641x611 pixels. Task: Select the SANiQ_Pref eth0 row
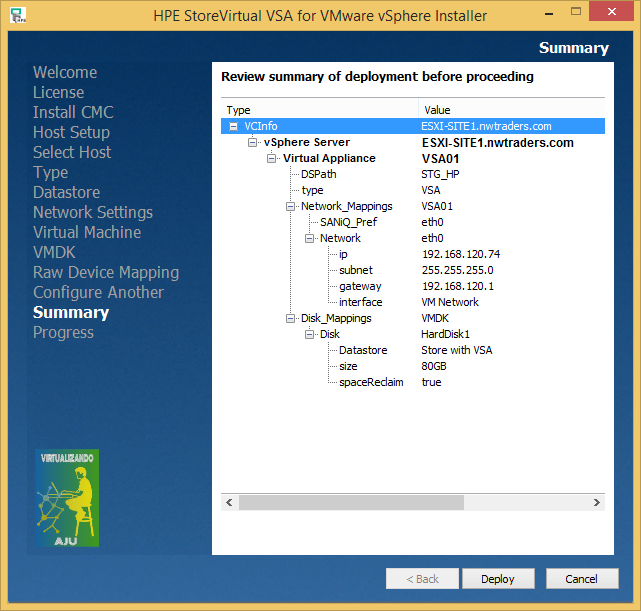tap(348, 222)
